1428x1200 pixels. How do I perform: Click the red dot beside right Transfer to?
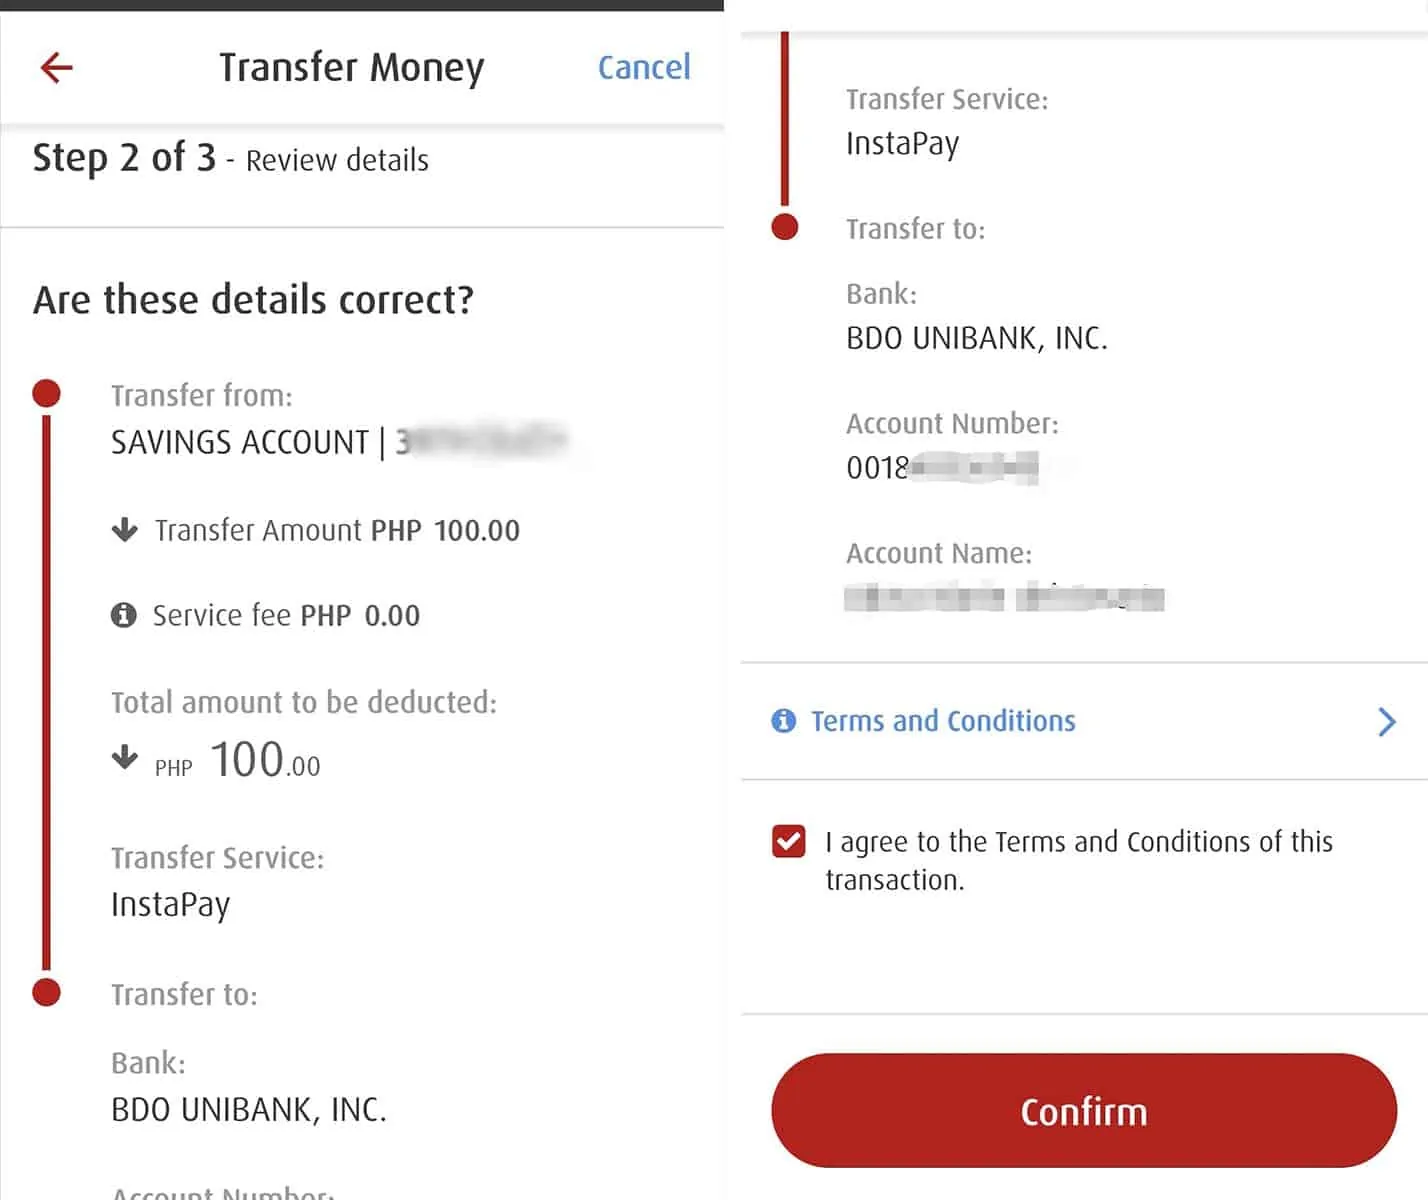pyautogui.click(x=785, y=227)
